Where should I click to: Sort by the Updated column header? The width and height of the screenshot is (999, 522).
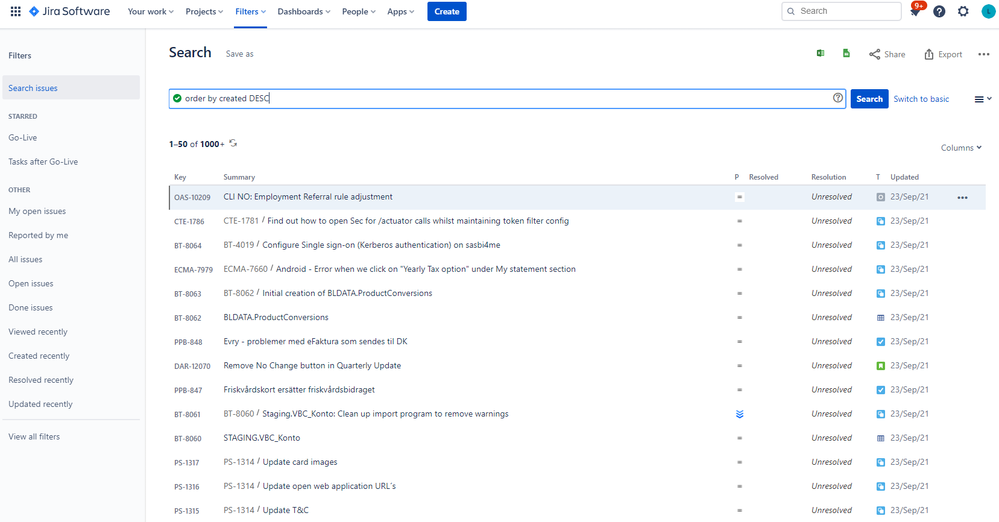point(904,177)
